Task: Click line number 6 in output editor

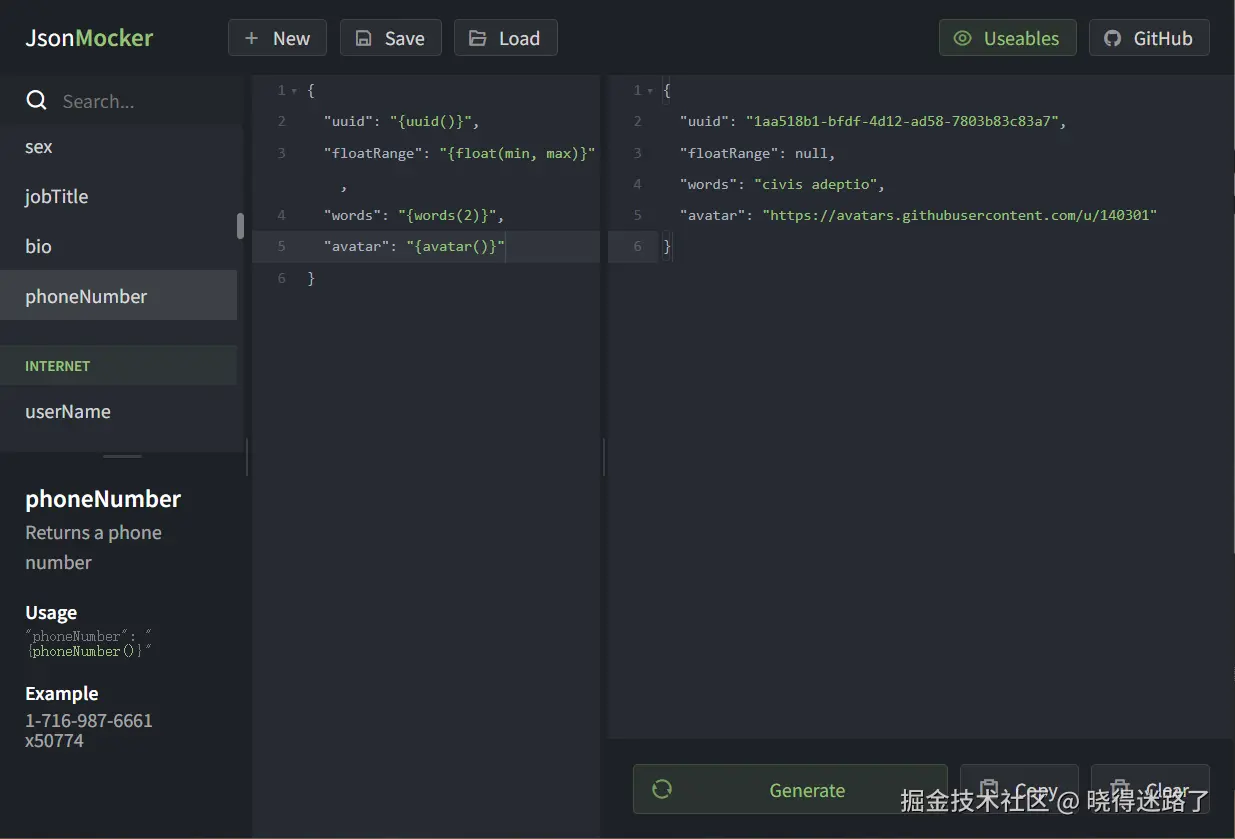Action: (638, 246)
